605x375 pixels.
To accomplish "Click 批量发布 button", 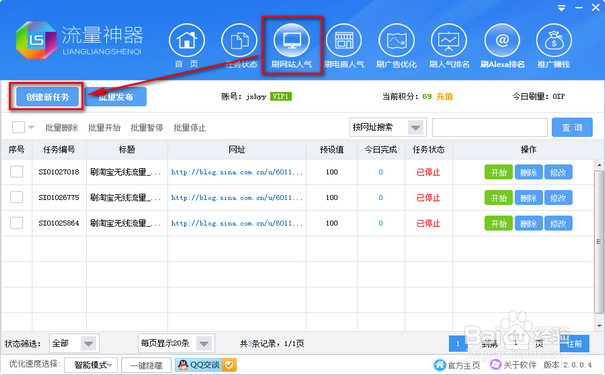I will pyautogui.click(x=116, y=96).
